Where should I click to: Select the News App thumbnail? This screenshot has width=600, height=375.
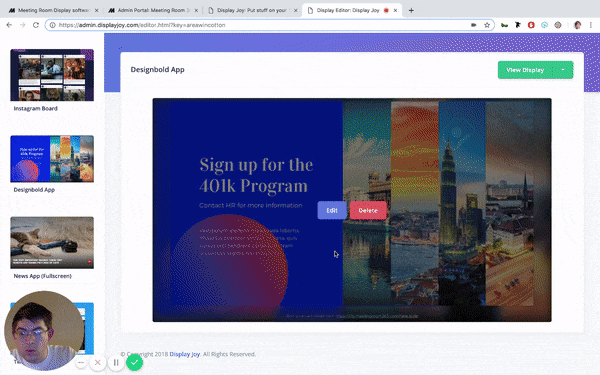(52, 243)
